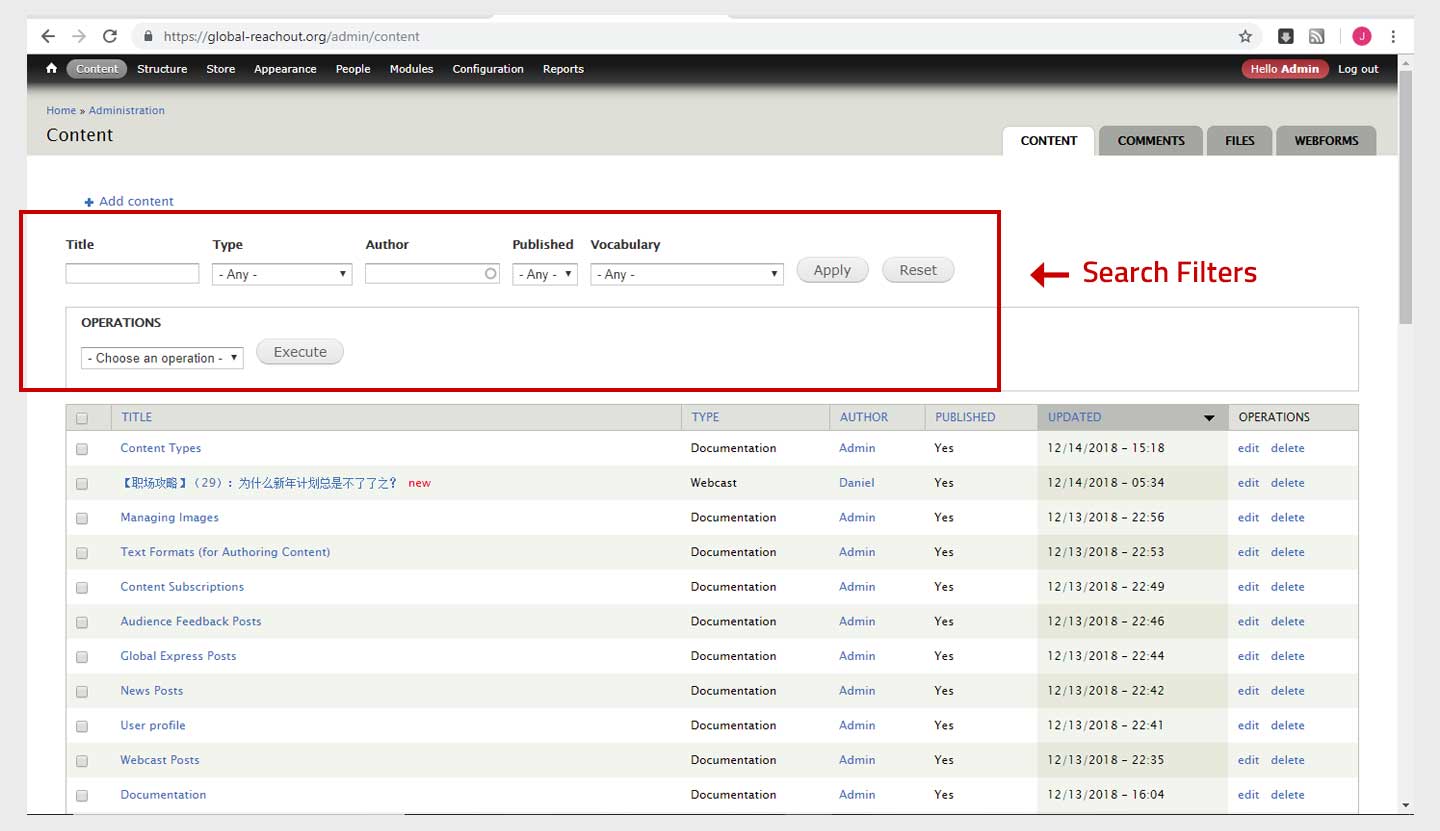Open the Content menu in admin toolbar
This screenshot has width=1440, height=831.
97,69
